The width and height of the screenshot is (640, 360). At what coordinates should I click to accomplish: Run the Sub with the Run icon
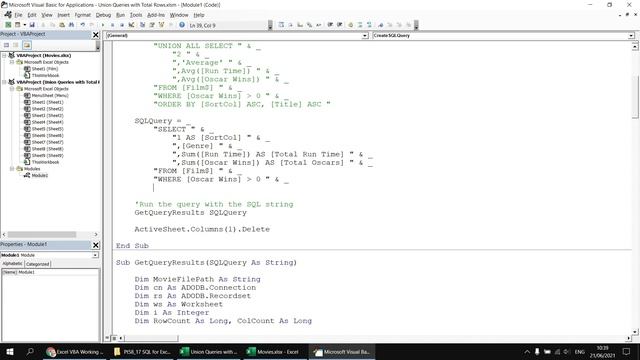coord(103,25)
